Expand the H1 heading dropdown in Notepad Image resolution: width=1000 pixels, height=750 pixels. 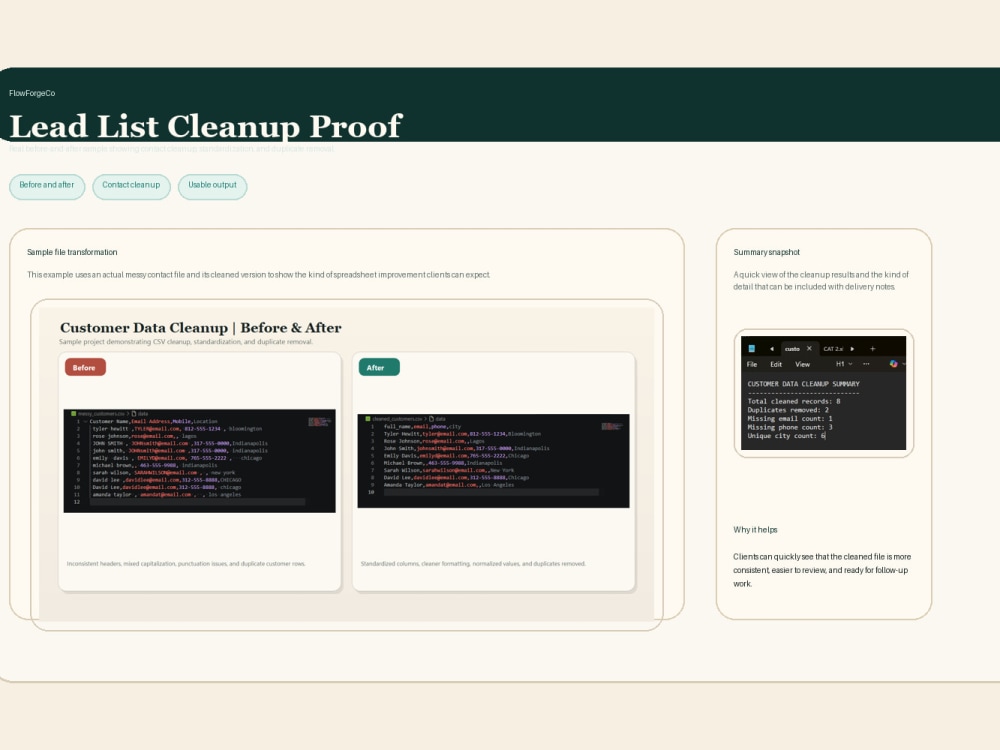844,364
